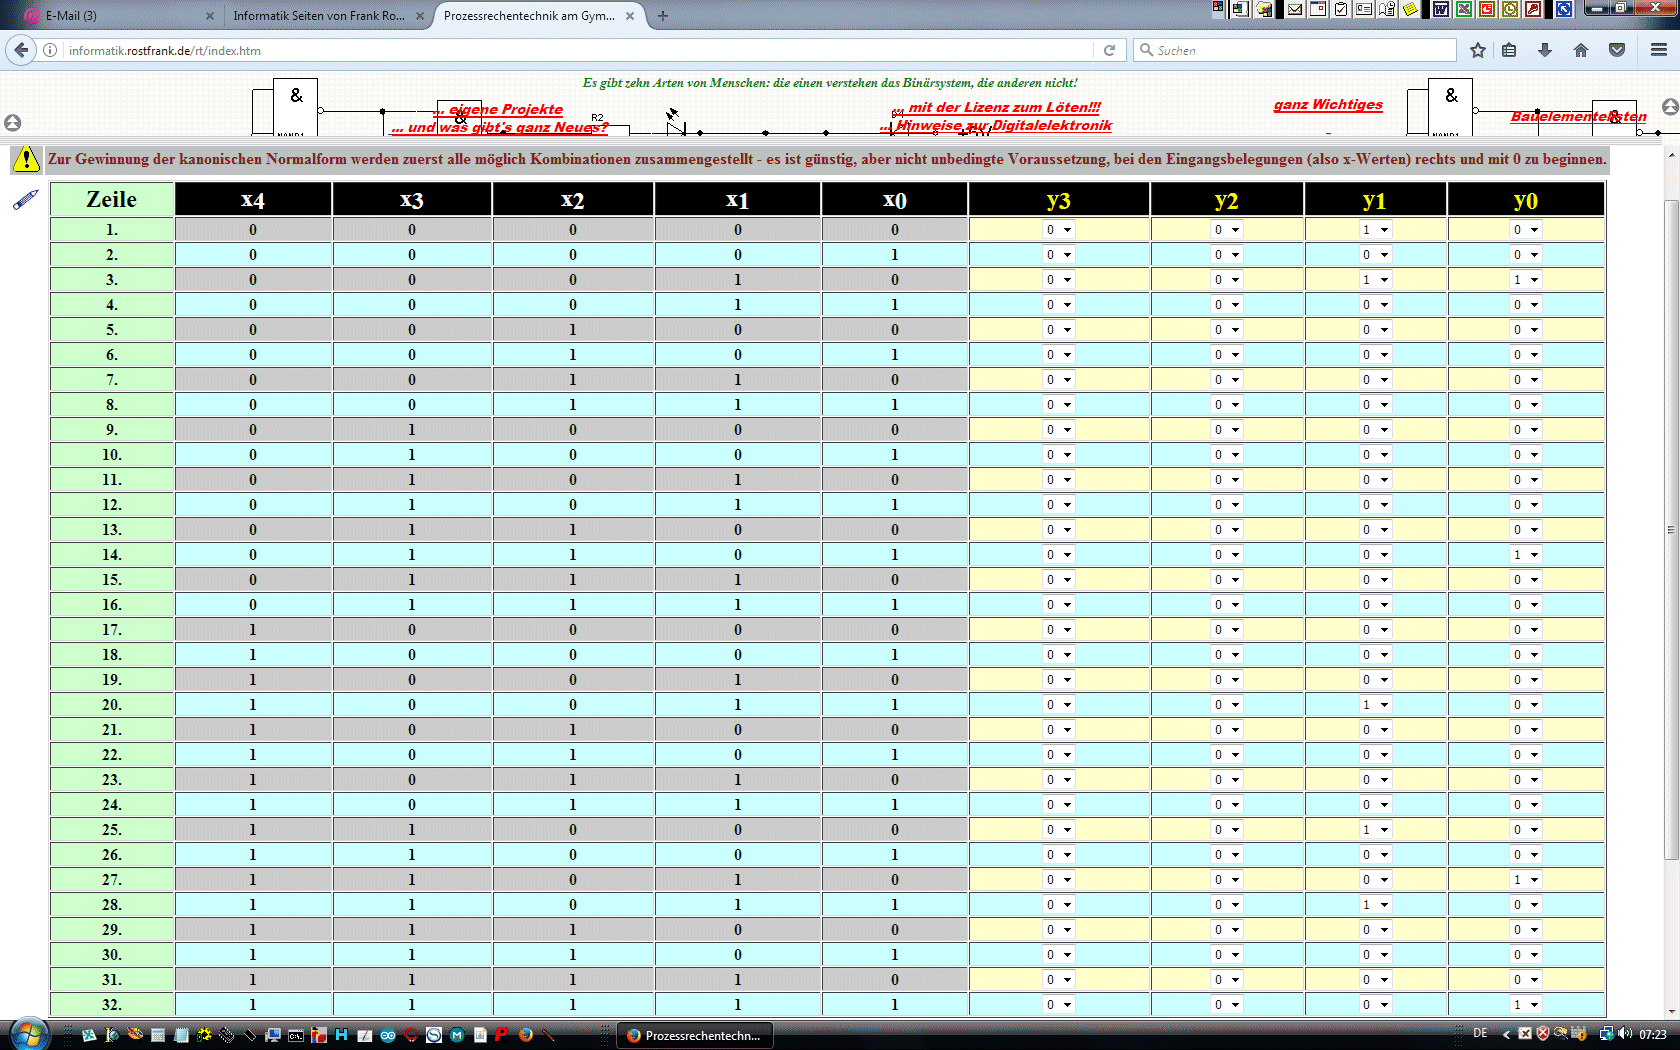This screenshot has width=1680, height=1050.
Task: Open the Firefox hamburger menu
Action: [x=1658, y=50]
